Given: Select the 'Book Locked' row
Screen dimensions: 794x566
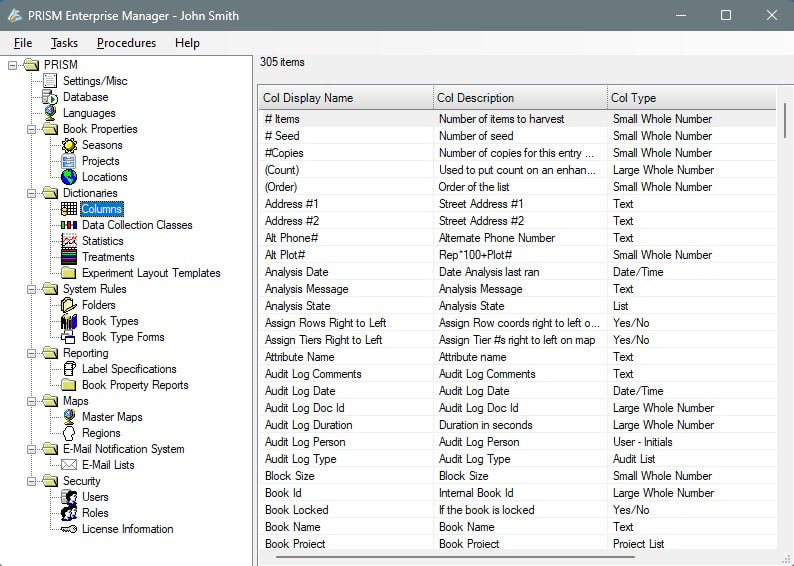Looking at the screenshot, I should (x=517, y=510).
